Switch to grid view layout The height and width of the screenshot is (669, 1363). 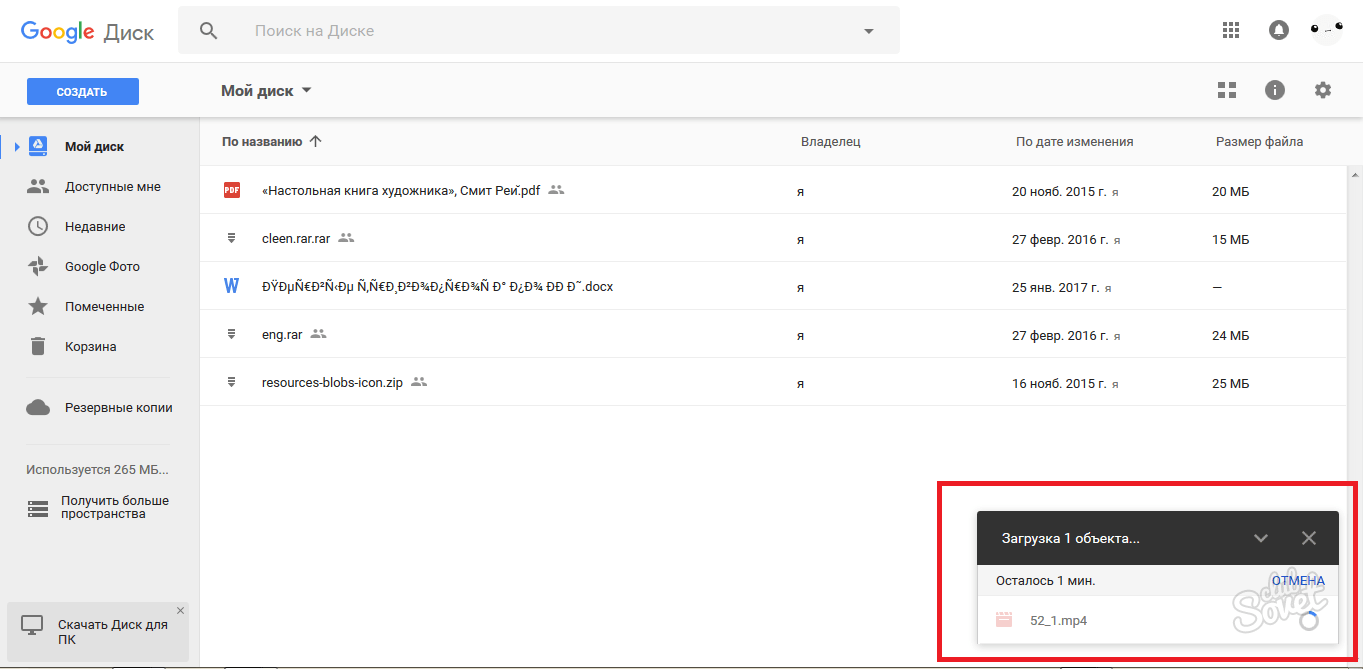coord(1227,90)
